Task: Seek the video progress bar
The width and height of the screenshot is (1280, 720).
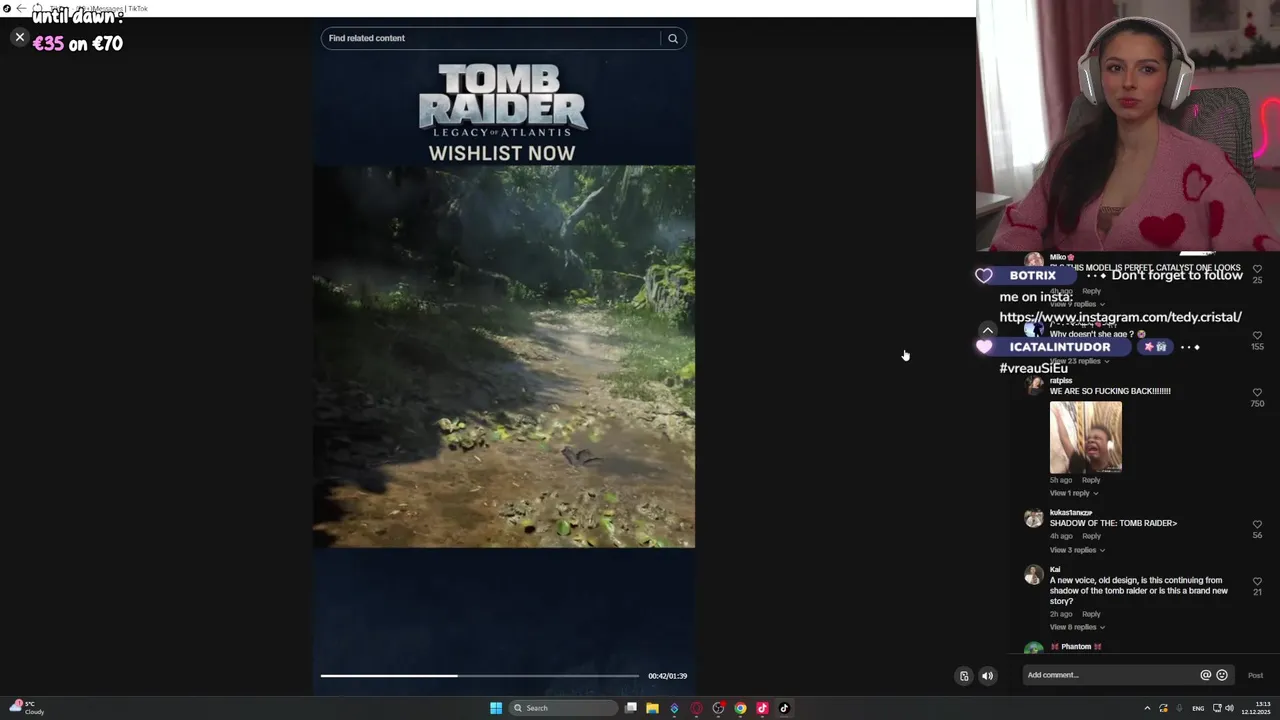Action: pos(479,676)
